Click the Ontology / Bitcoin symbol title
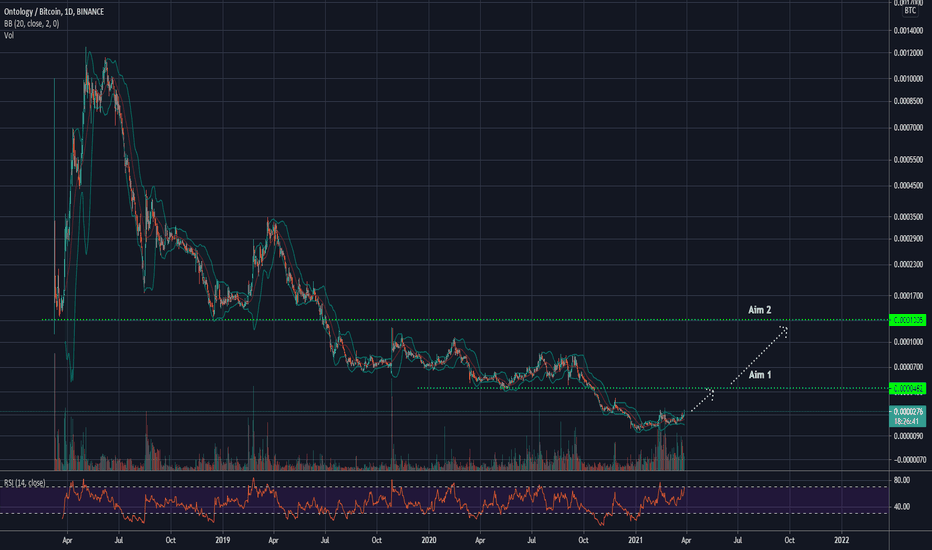932x550 pixels. (53, 11)
